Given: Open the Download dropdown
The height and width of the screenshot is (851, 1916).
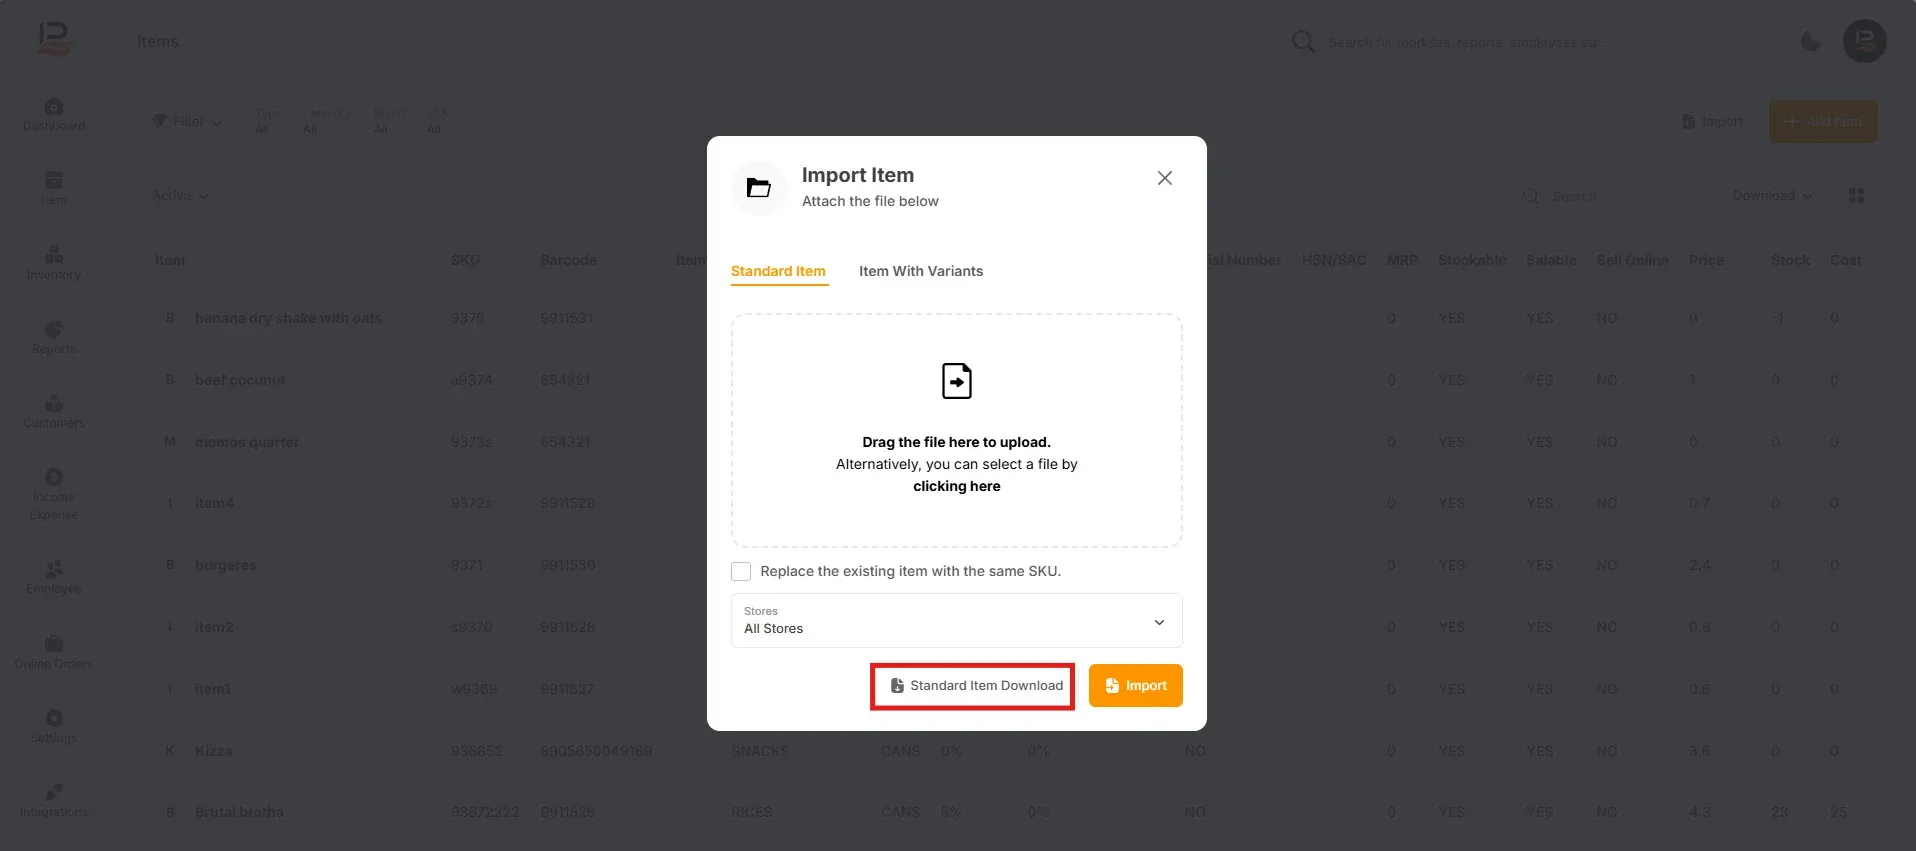Looking at the screenshot, I should point(1772,195).
